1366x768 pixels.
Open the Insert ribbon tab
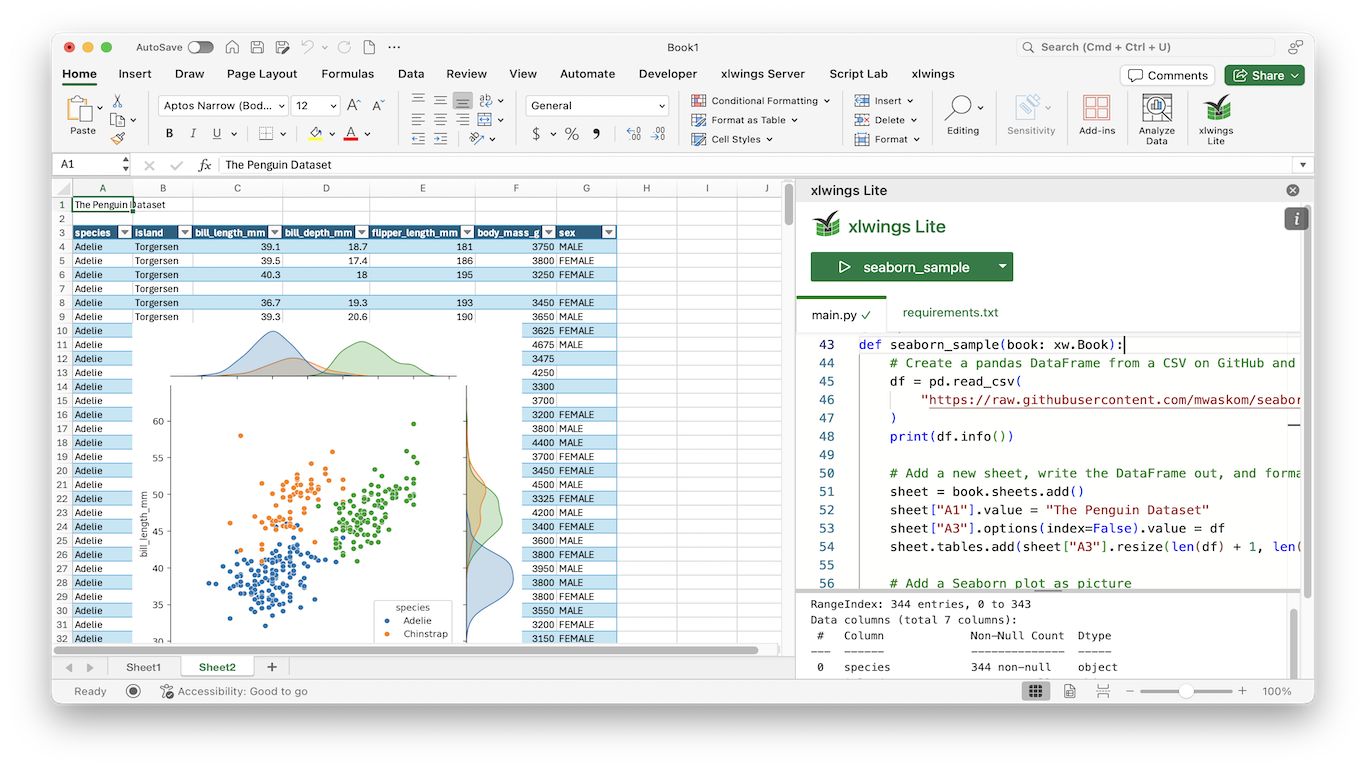[x=135, y=74]
